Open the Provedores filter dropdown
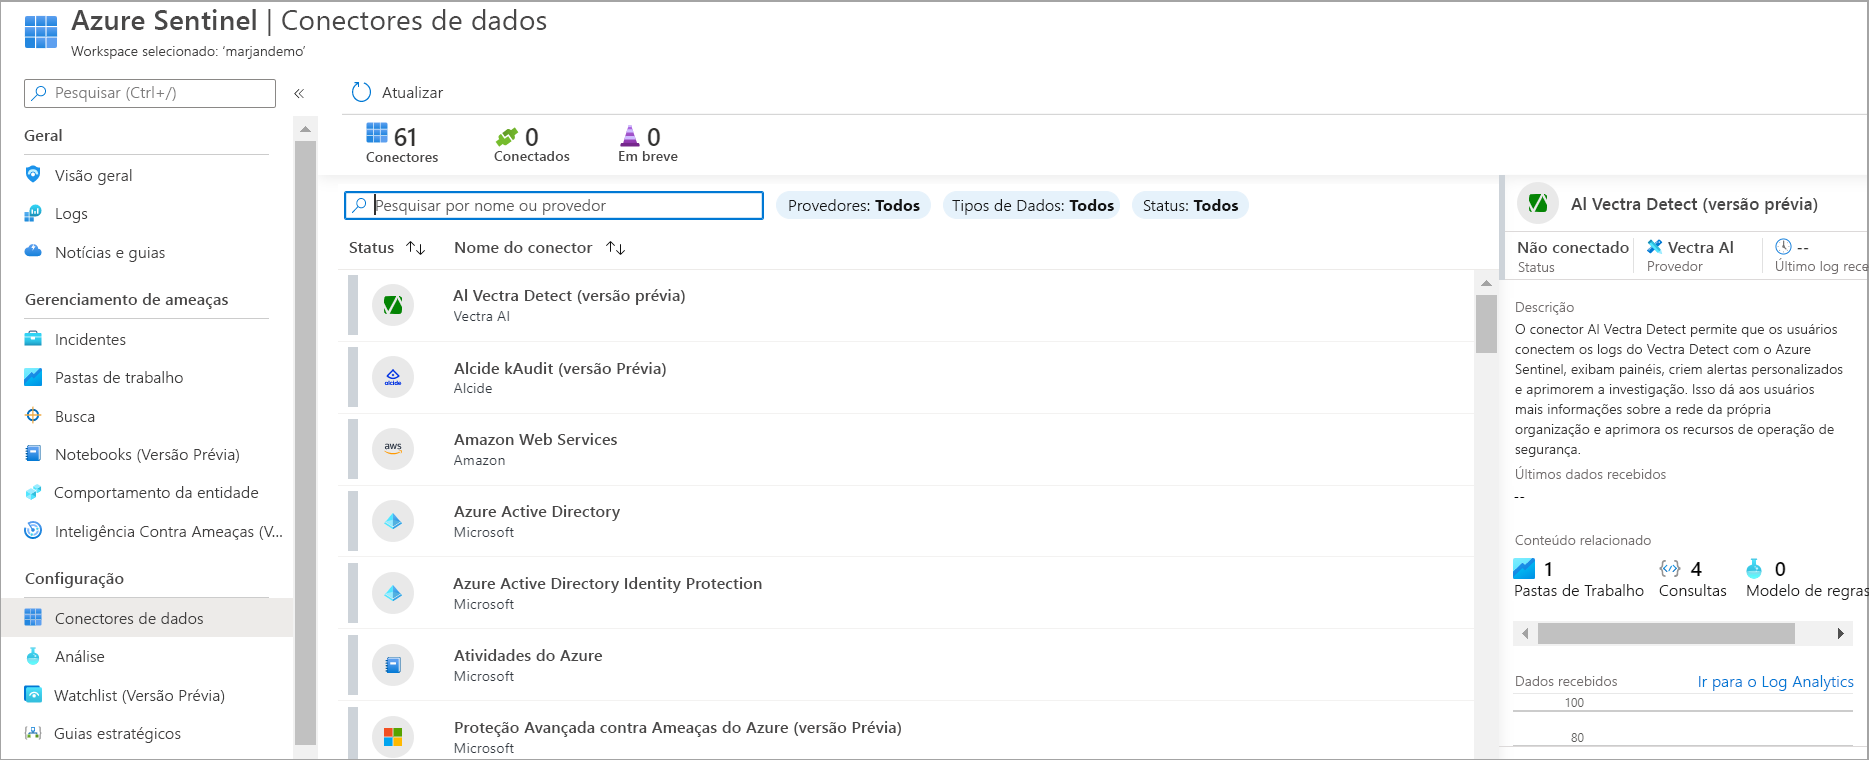The image size is (1869, 760). [x=853, y=205]
